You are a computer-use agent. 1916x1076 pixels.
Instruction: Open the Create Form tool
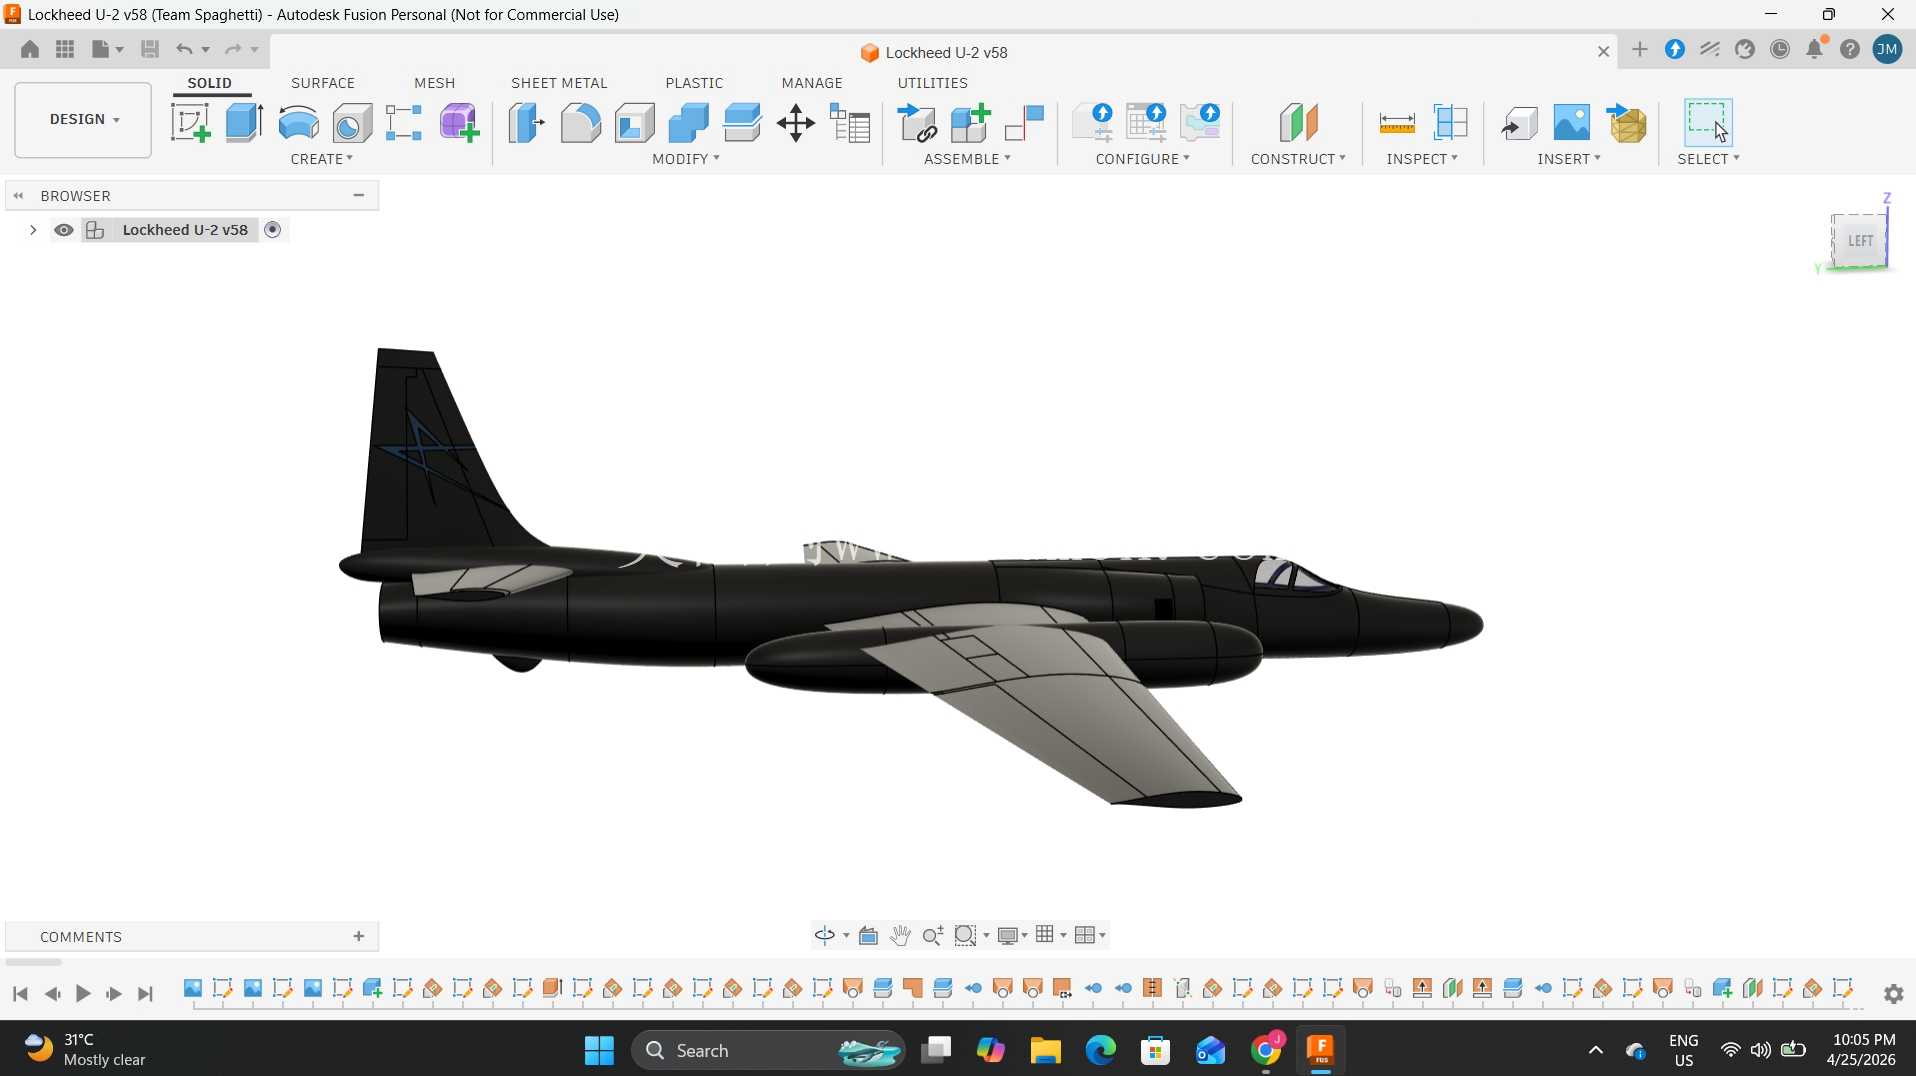(x=460, y=123)
